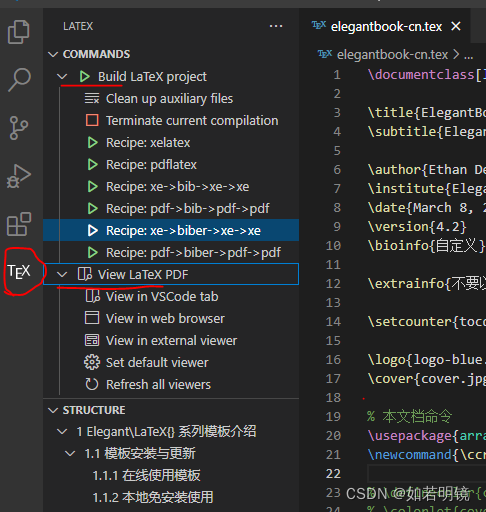Select the elegantbook-cn.tex editor tab
Image resolution: width=486 pixels, height=512 pixels.
[386, 26]
